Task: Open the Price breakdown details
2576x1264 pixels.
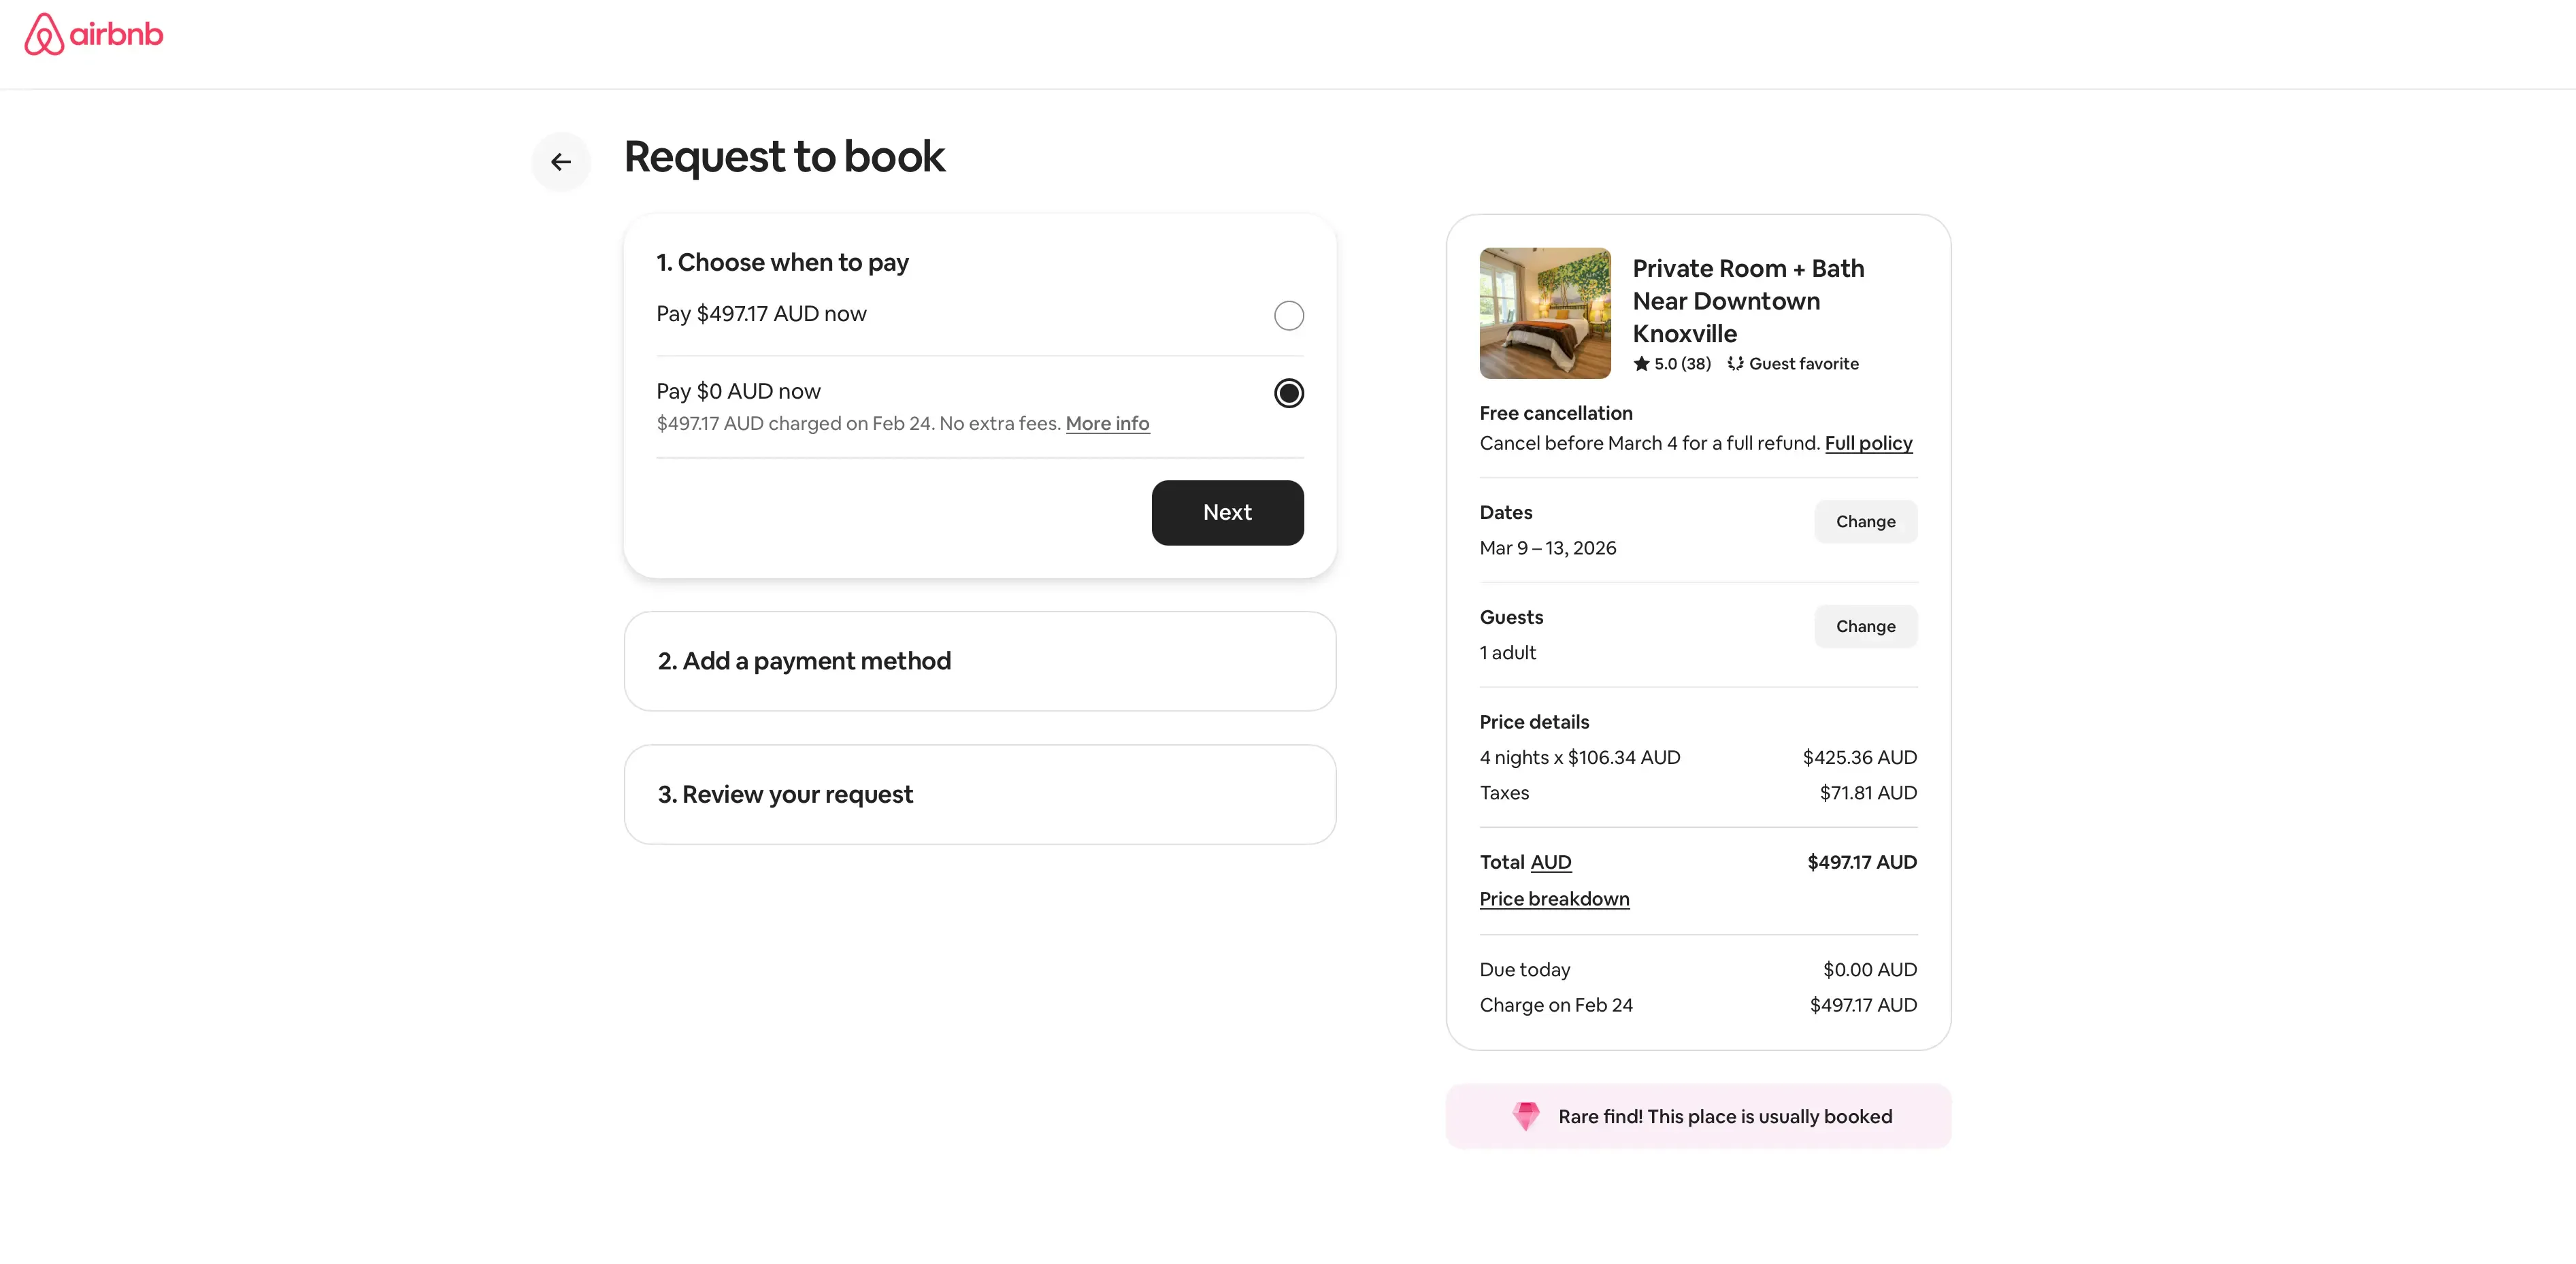Action: [1554, 899]
